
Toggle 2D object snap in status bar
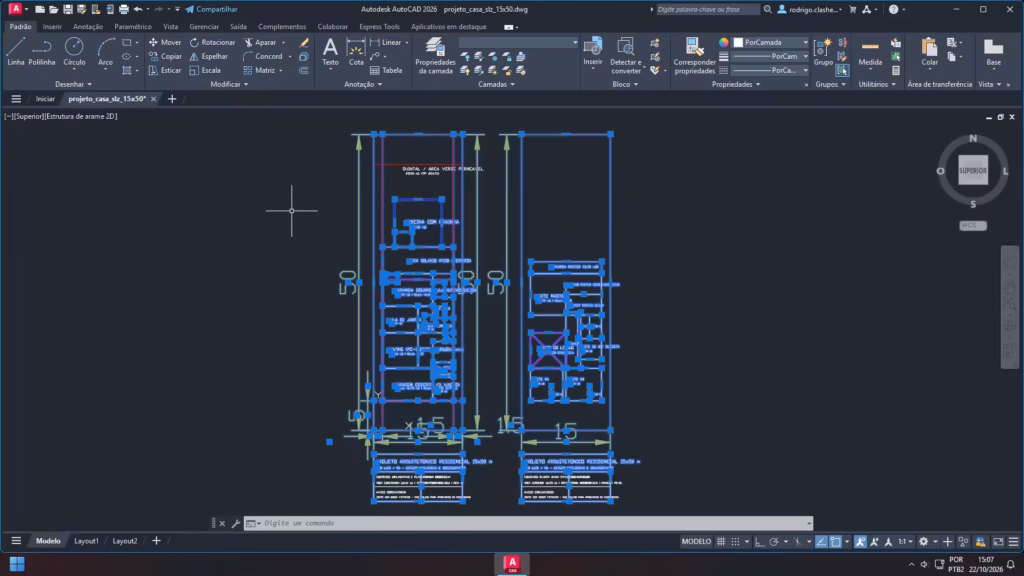(x=835, y=541)
